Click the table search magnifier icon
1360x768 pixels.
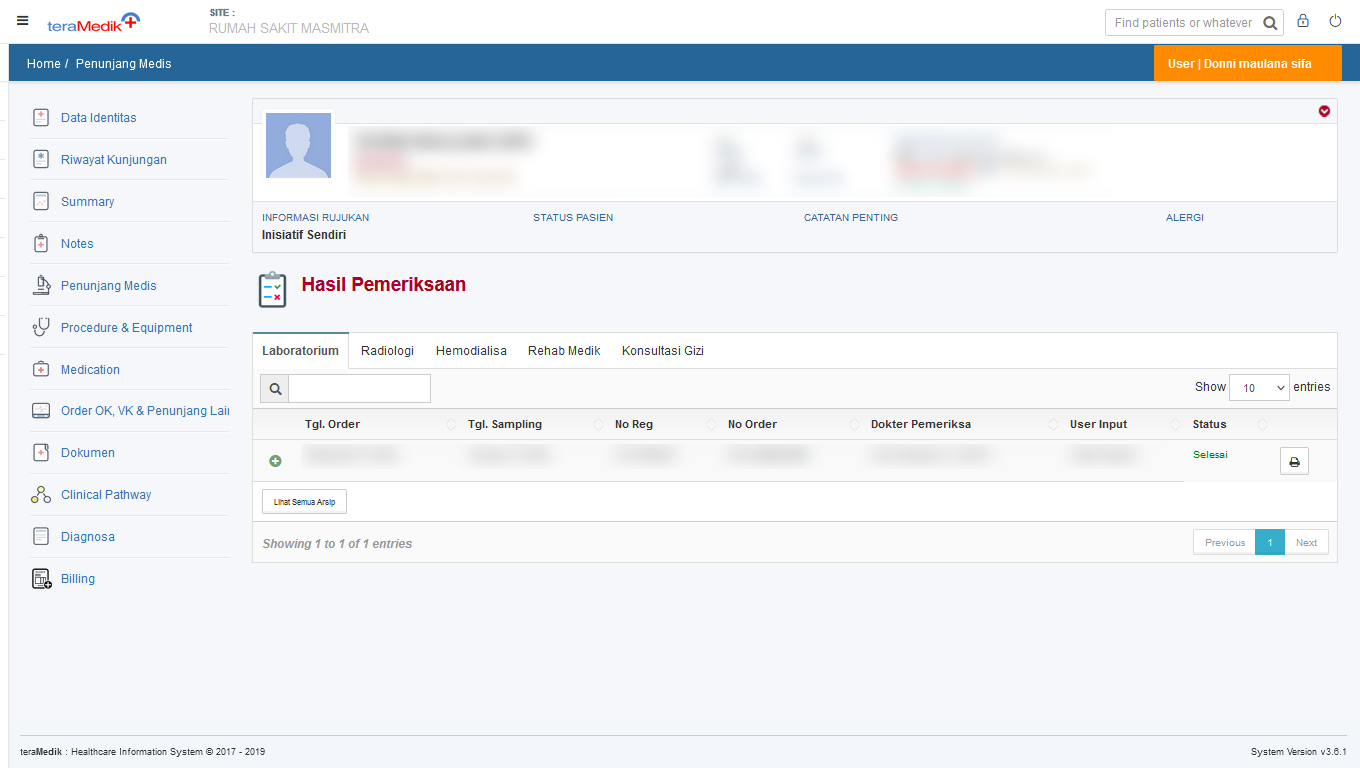coord(275,389)
